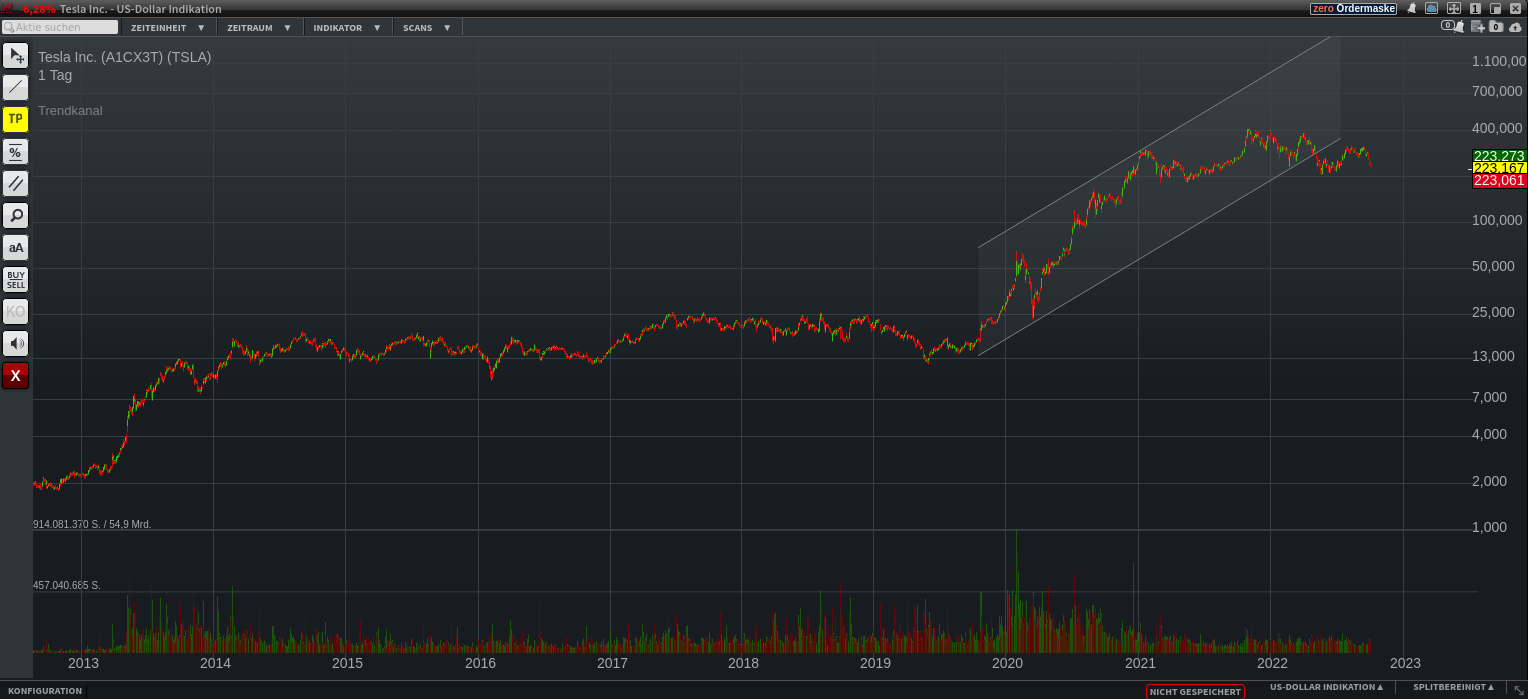
Task: Click the 2016 label on time axis
Action: click(x=480, y=663)
